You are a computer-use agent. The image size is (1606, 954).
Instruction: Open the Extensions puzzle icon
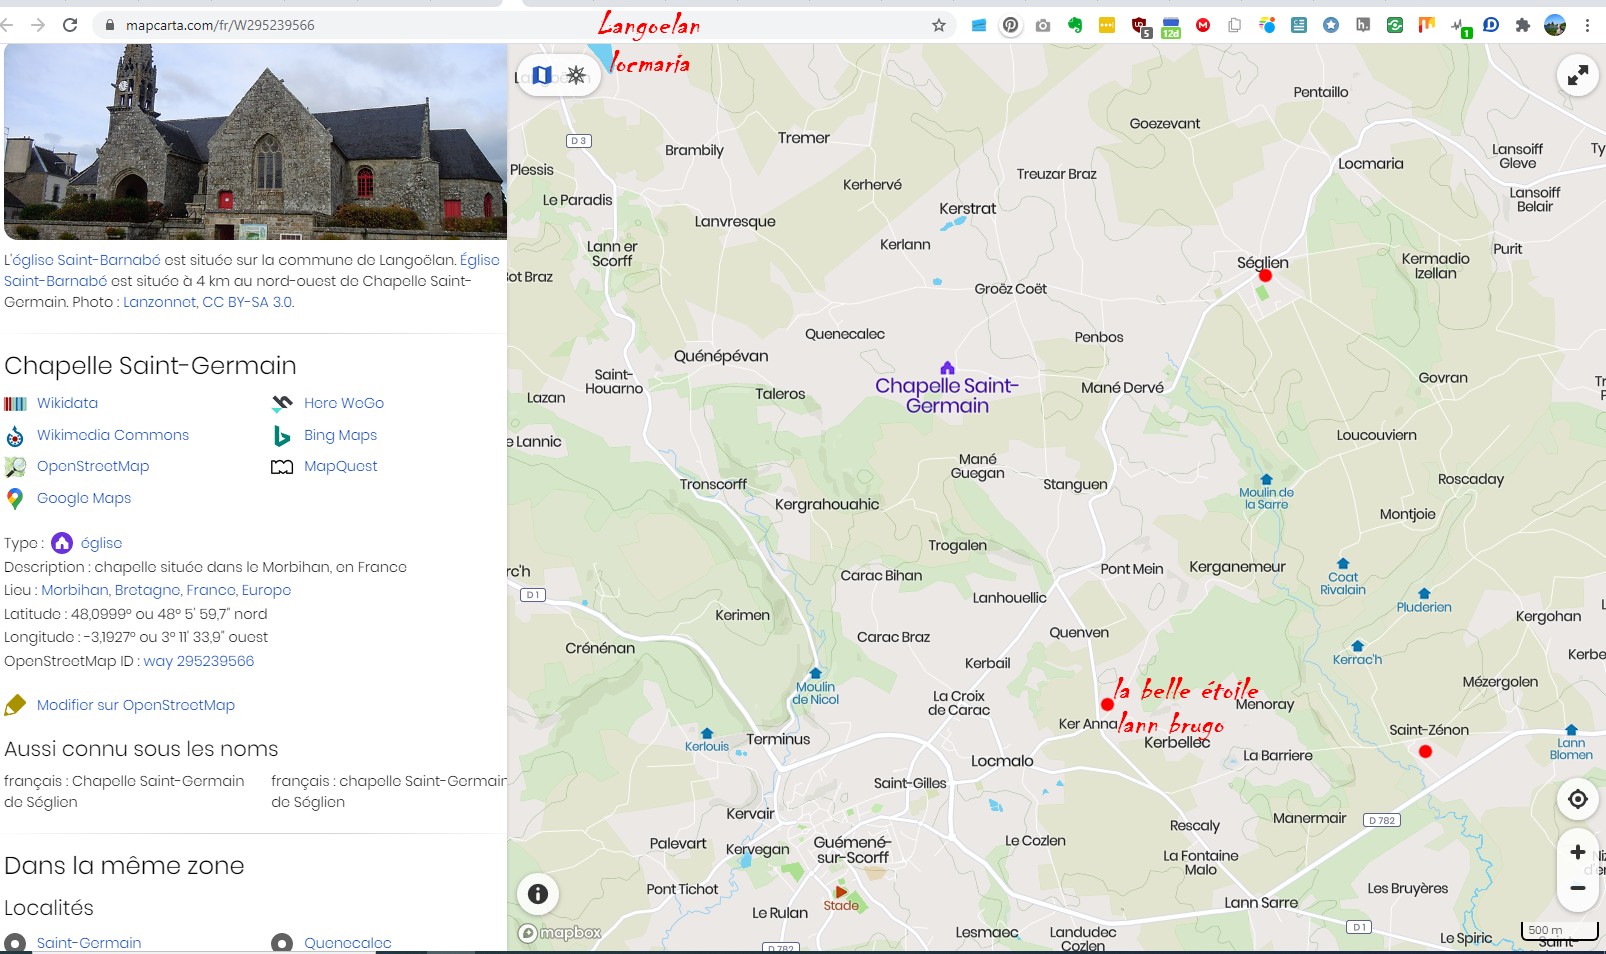tap(1523, 25)
